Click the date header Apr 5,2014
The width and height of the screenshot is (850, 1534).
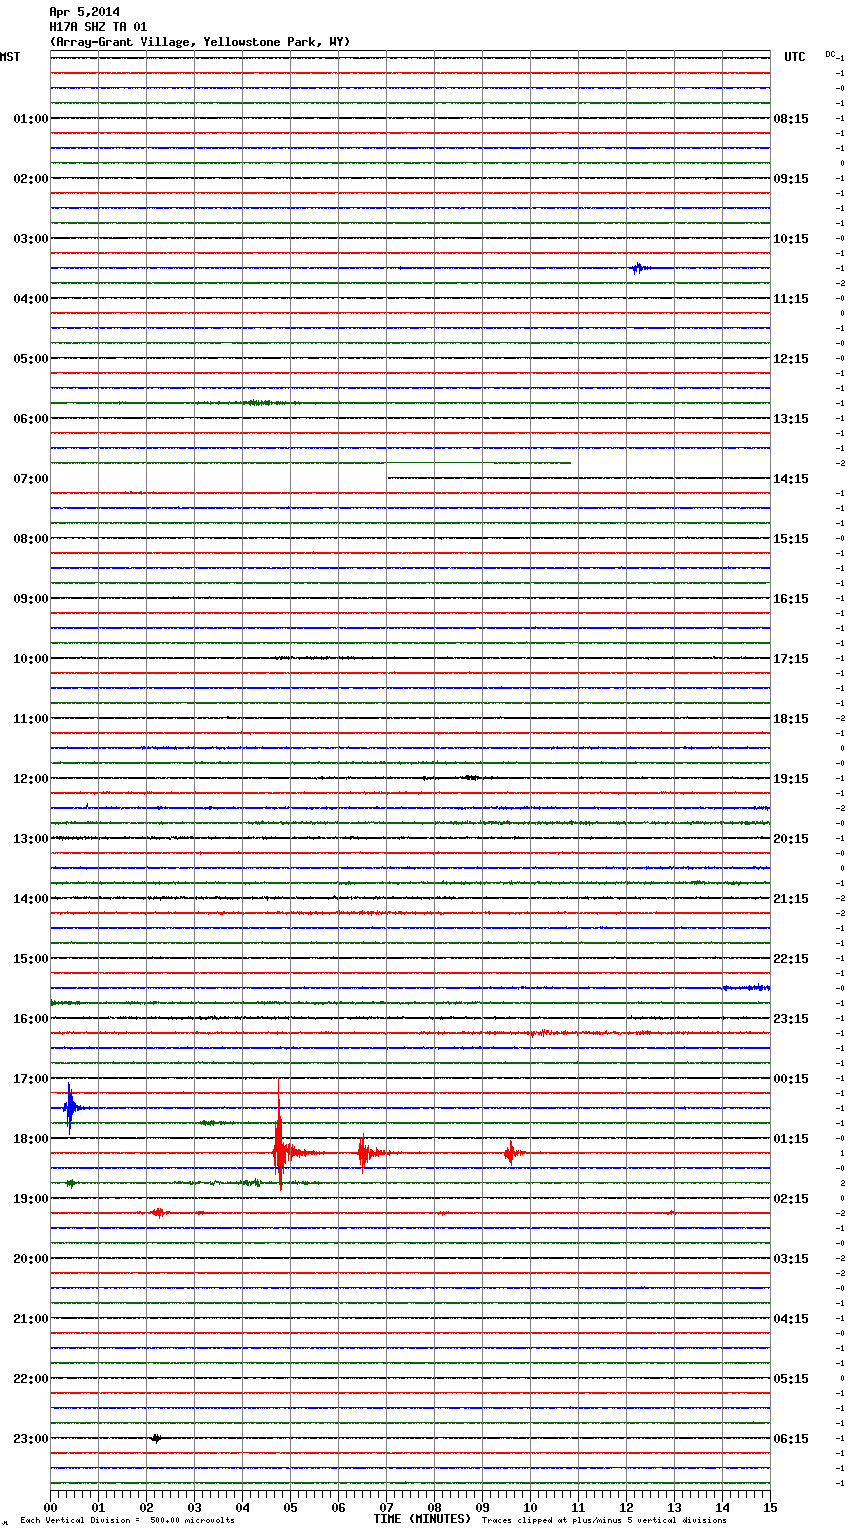point(84,12)
